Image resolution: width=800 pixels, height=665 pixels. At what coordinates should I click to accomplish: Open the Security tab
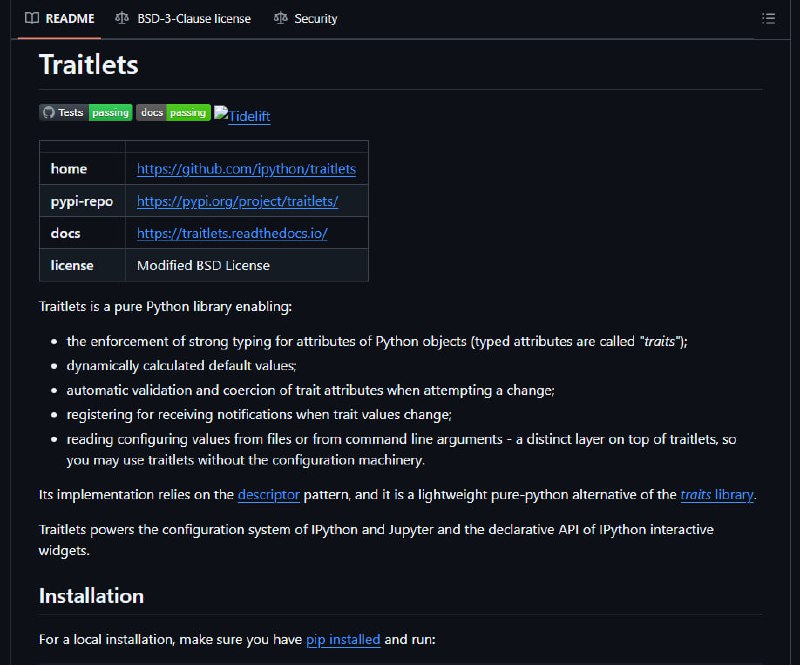[x=306, y=19]
